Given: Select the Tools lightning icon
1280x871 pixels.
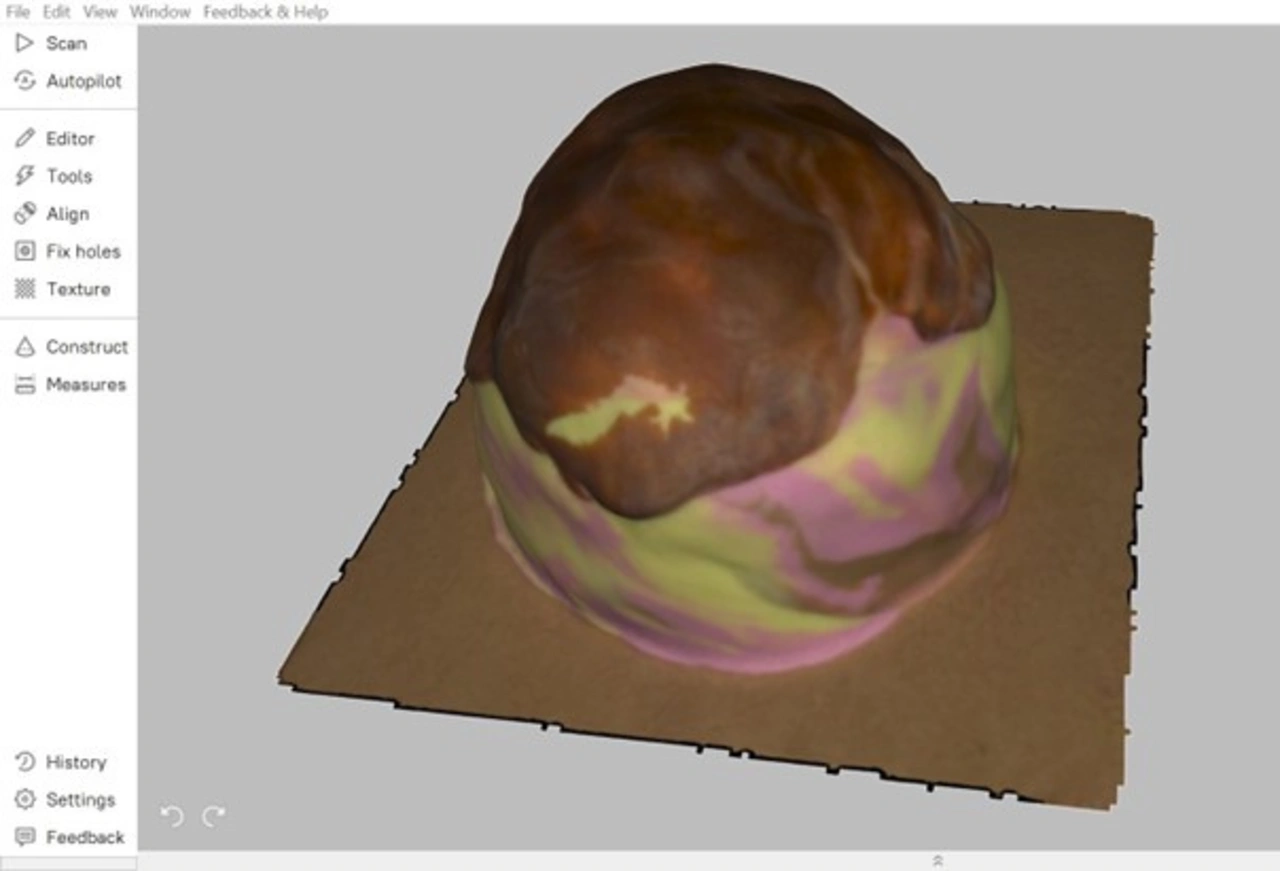Looking at the screenshot, I should click(x=25, y=176).
